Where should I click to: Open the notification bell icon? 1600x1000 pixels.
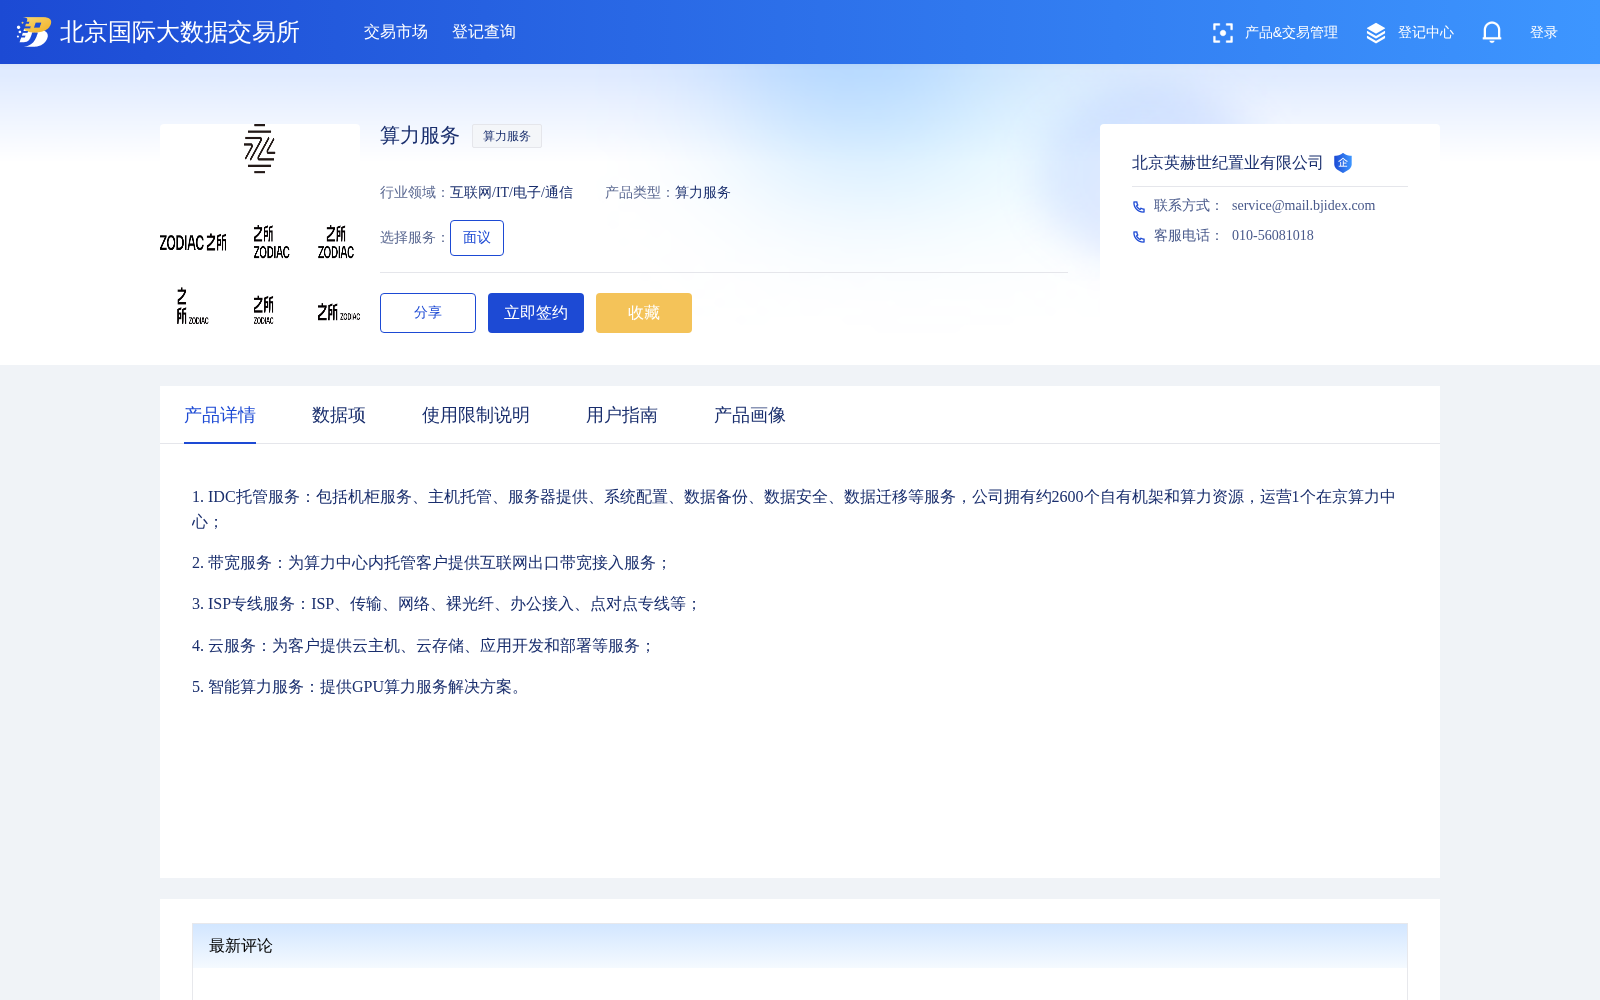click(x=1492, y=32)
